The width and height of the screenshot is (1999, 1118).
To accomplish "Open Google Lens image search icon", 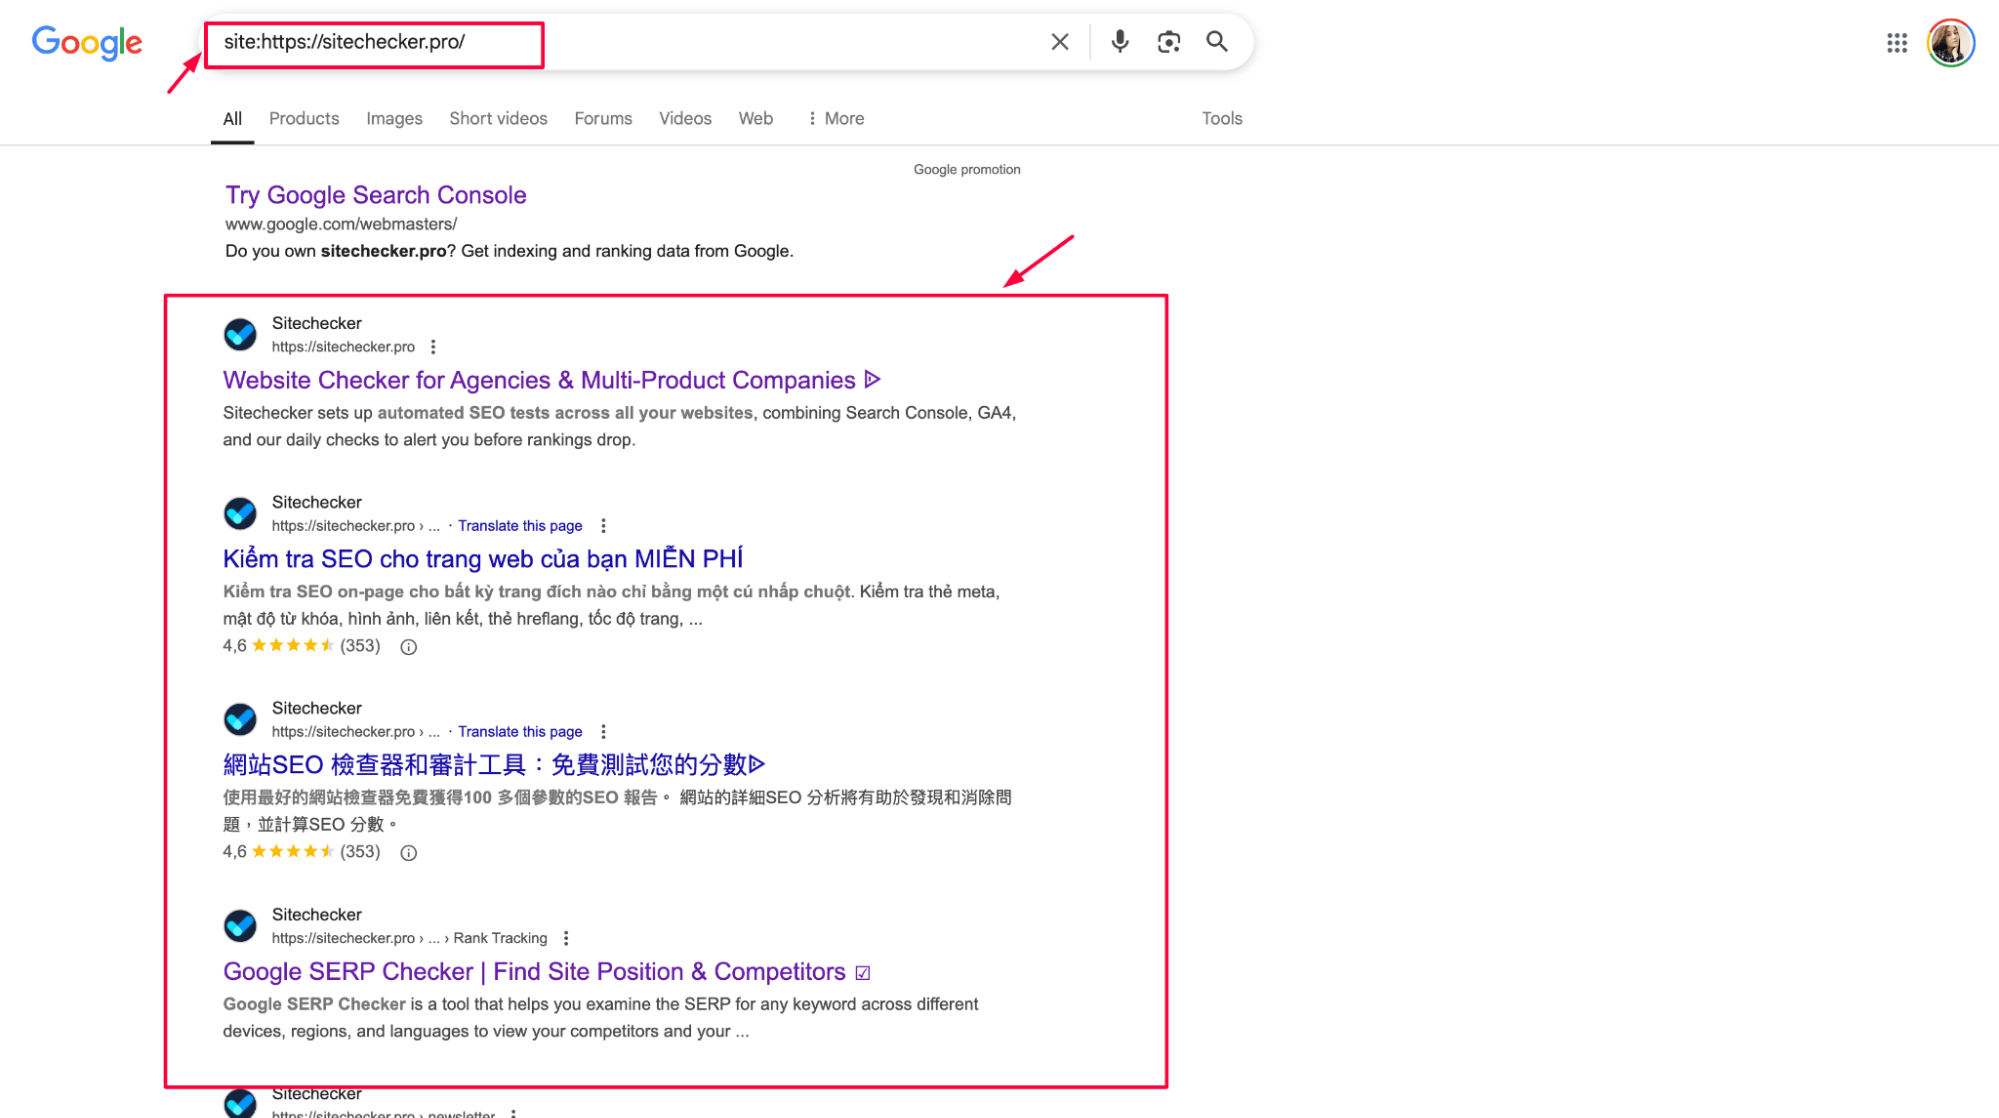I will [1169, 42].
